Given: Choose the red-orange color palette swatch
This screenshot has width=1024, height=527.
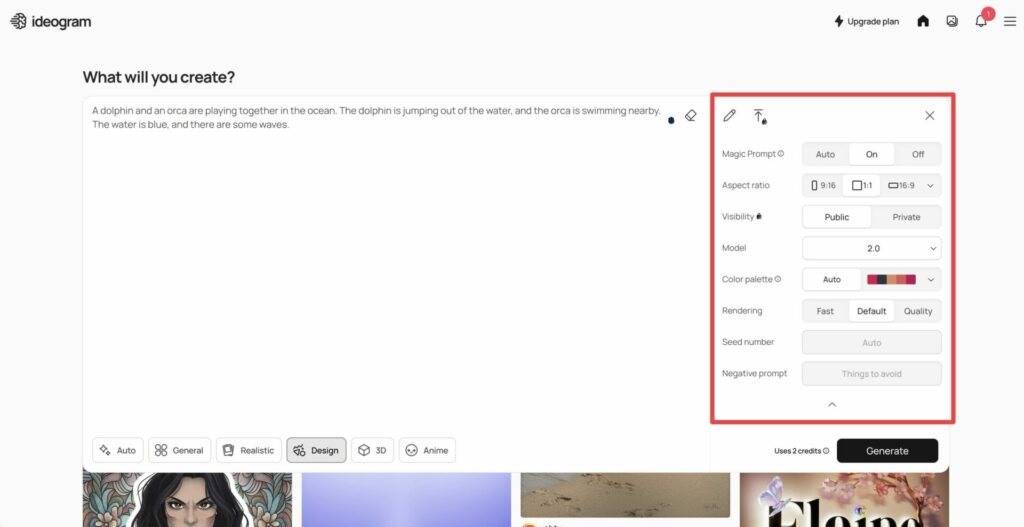Looking at the screenshot, I should tap(891, 279).
